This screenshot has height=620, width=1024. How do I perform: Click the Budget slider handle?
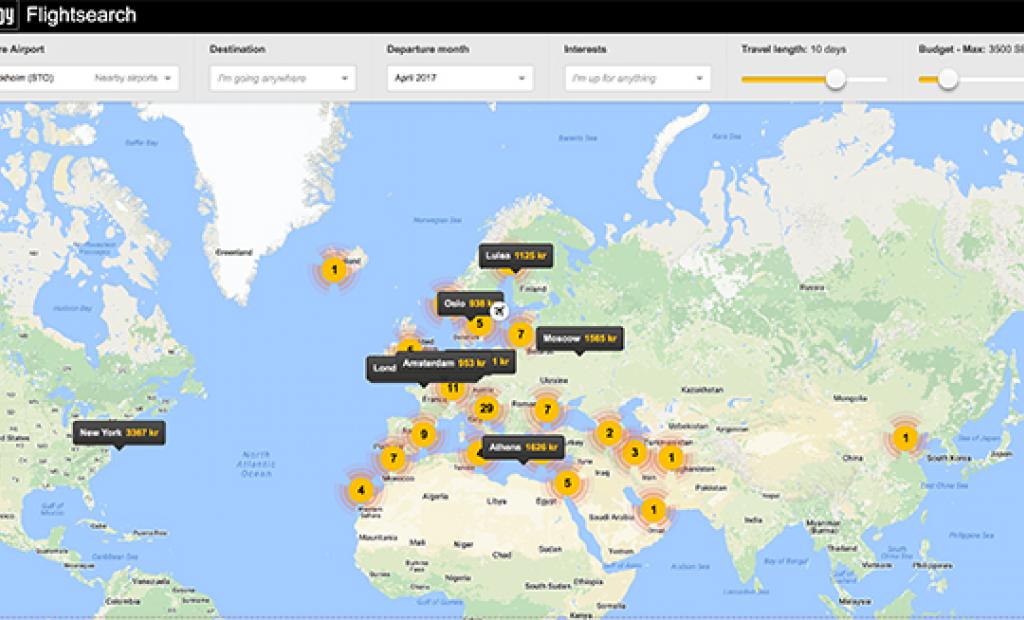(x=948, y=79)
